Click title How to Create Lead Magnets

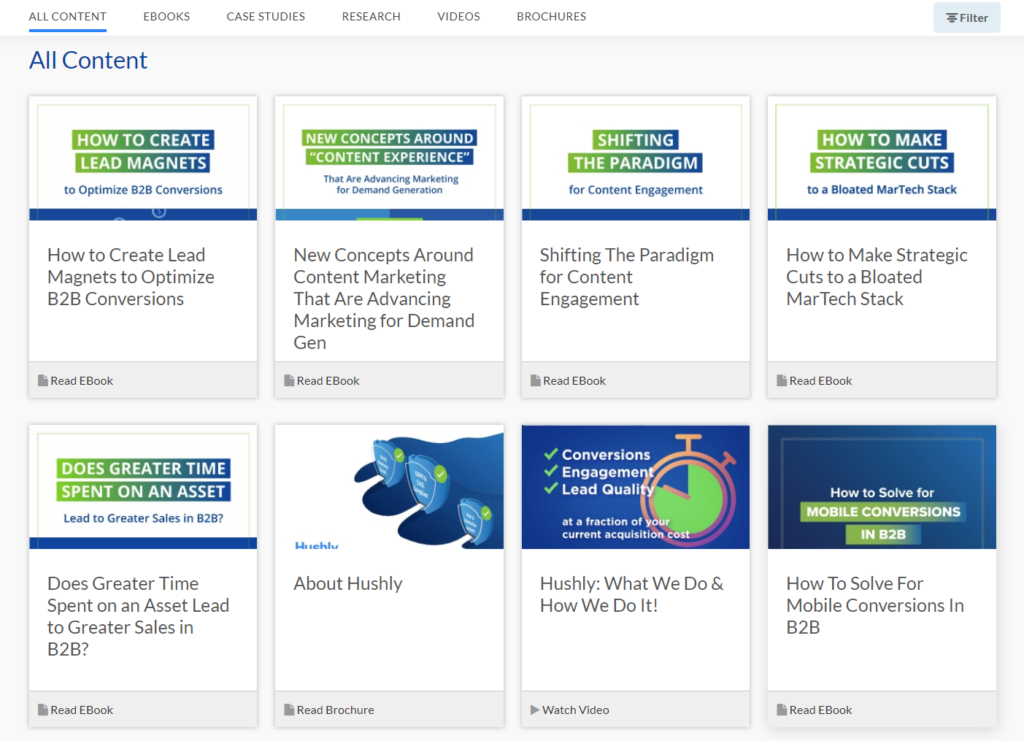[x=131, y=277]
